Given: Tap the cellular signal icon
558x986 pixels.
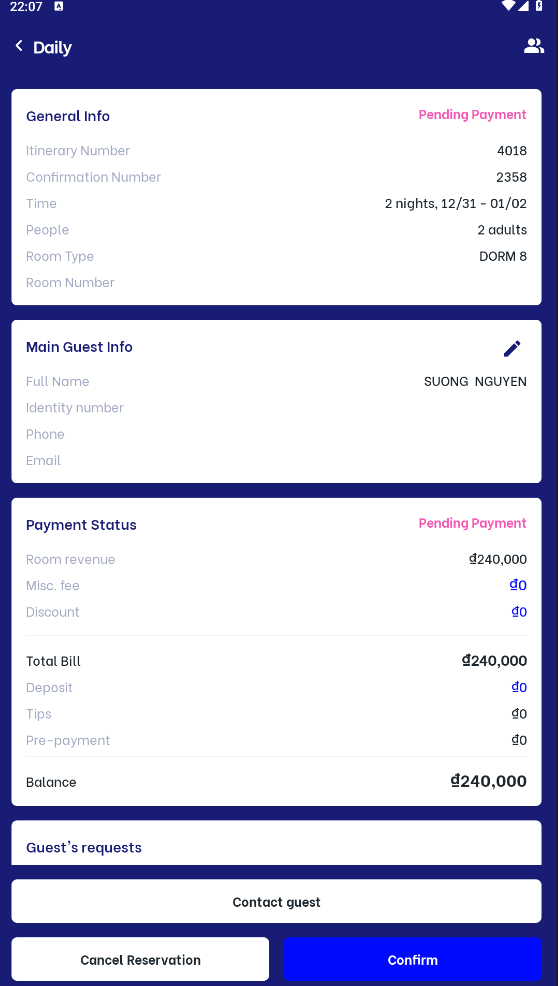Looking at the screenshot, I should pos(523,6).
